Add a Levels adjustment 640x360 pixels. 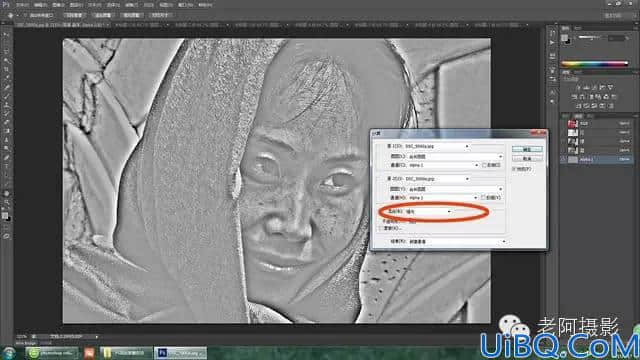(x=586, y=87)
